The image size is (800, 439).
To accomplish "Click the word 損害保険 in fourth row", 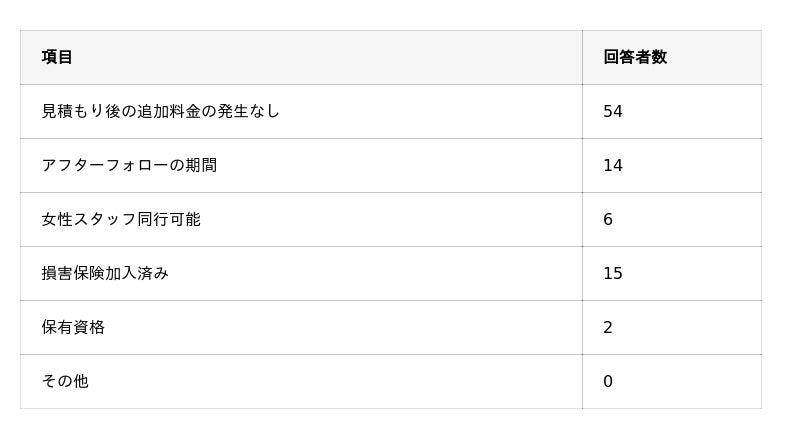I will coord(73,273).
